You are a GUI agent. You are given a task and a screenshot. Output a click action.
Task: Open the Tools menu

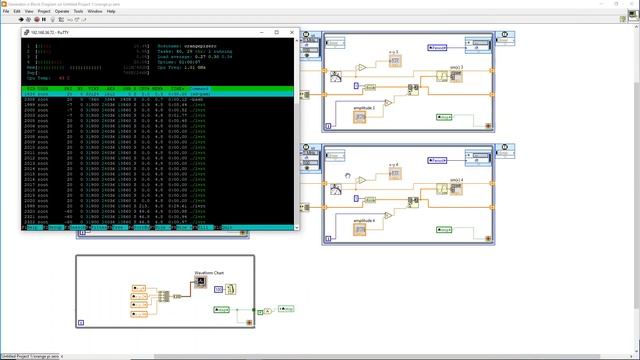[x=78, y=11]
